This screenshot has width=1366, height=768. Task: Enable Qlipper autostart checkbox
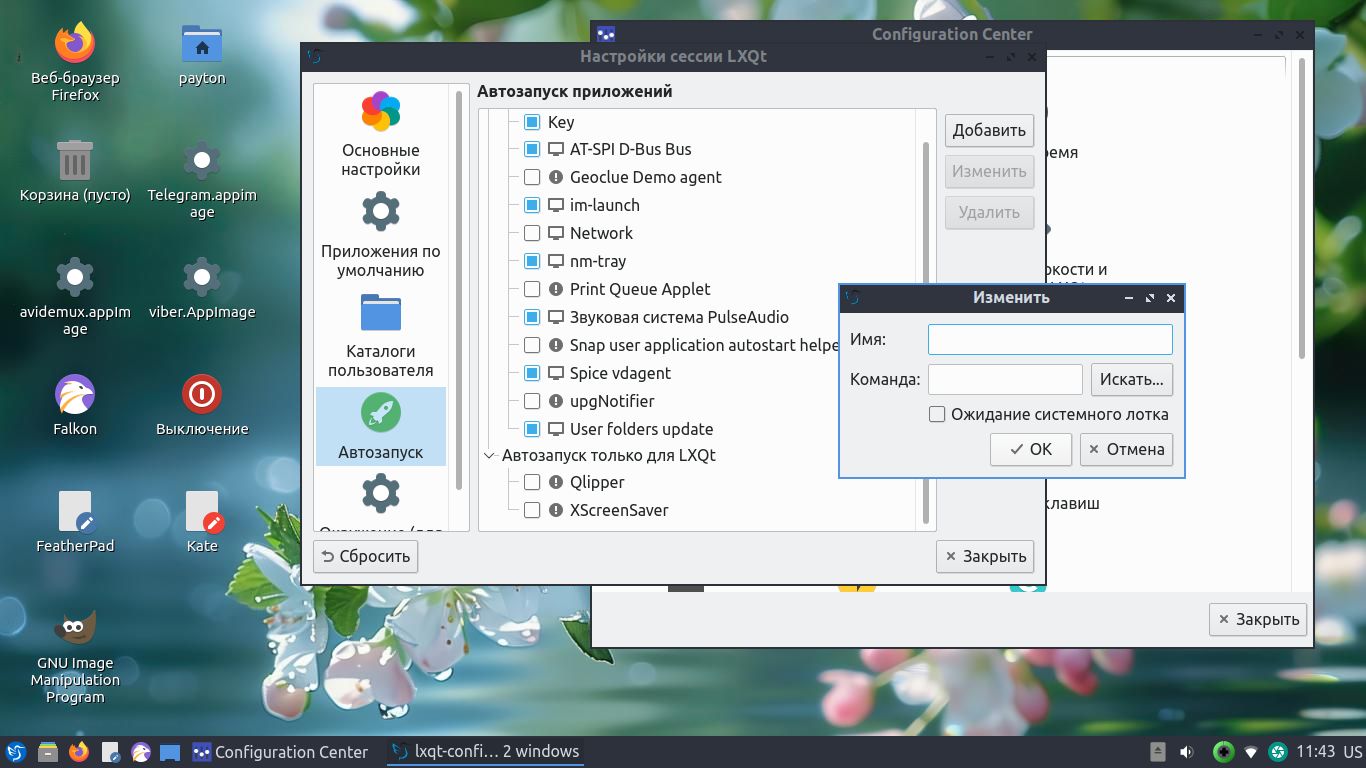(532, 482)
